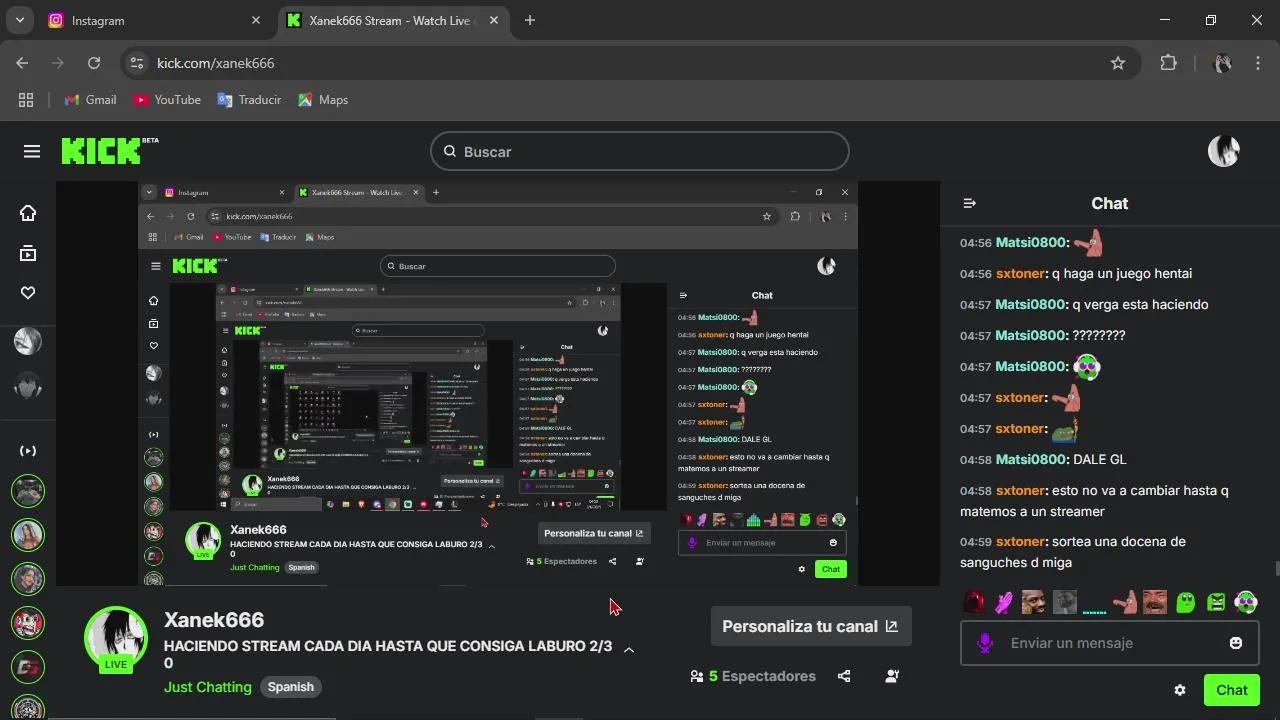Click the Personaliza tu canal button
Image resolution: width=1280 pixels, height=720 pixels.
(811, 626)
